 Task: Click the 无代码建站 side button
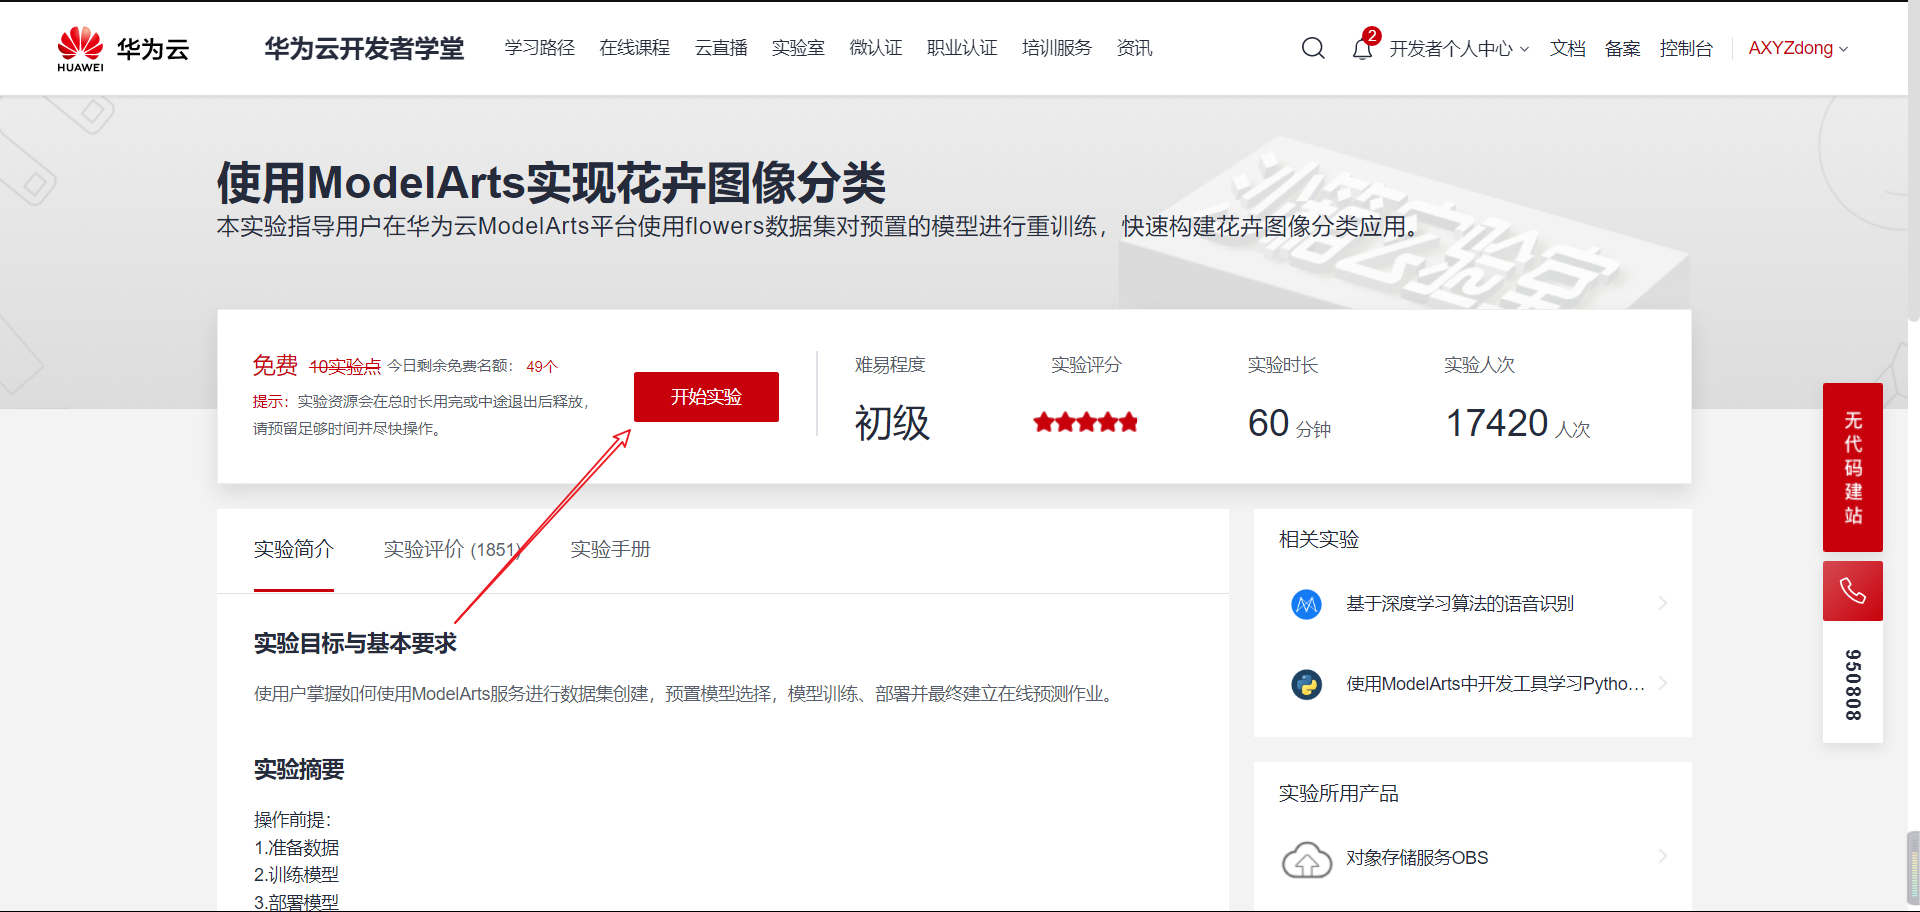click(1853, 467)
